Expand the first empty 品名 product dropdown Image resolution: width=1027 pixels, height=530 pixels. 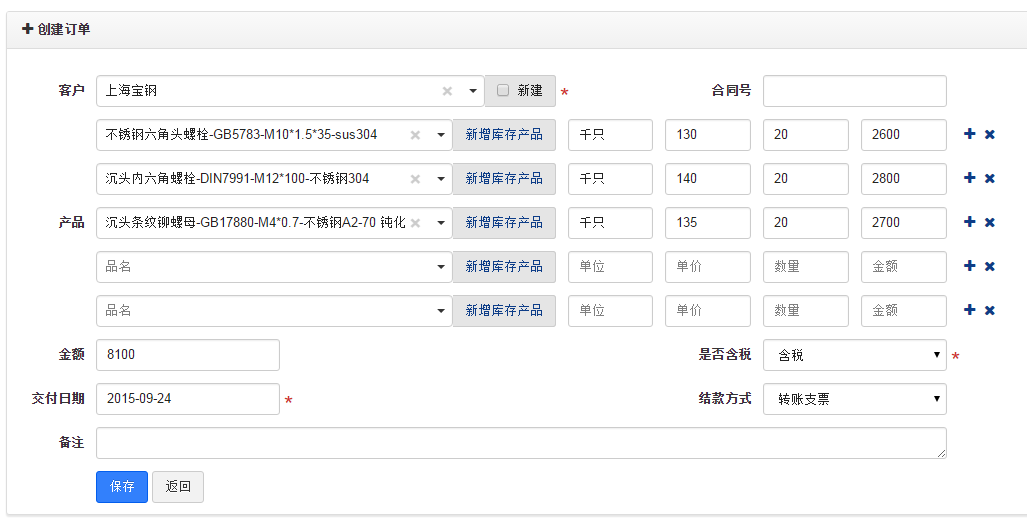[x=441, y=267]
